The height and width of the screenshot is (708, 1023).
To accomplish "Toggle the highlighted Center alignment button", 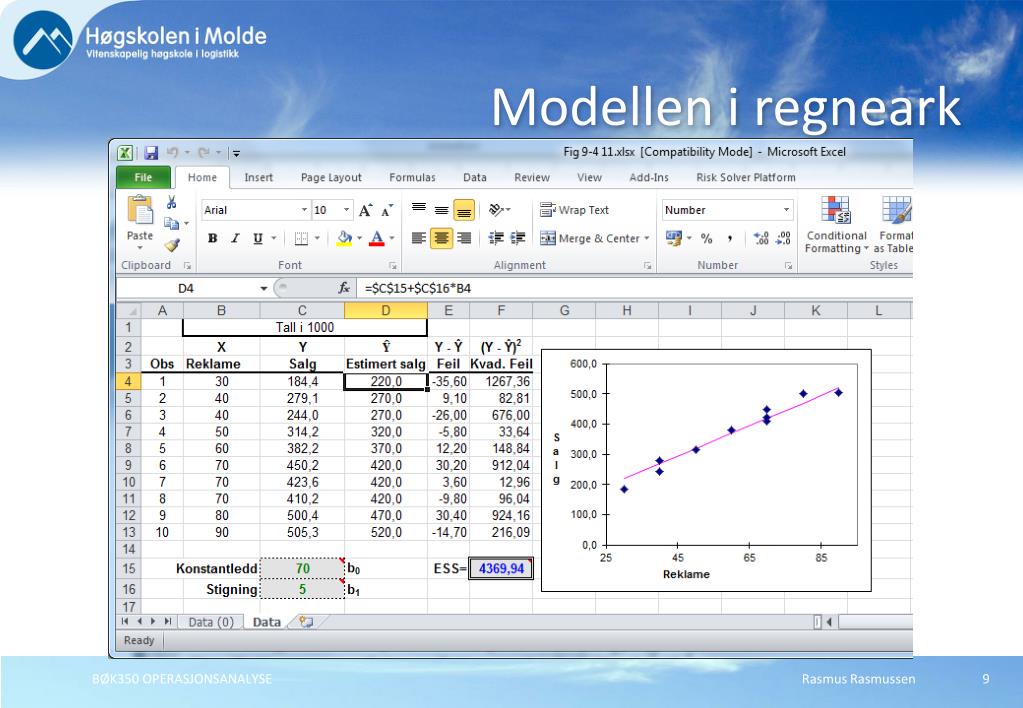I will pyautogui.click(x=442, y=238).
